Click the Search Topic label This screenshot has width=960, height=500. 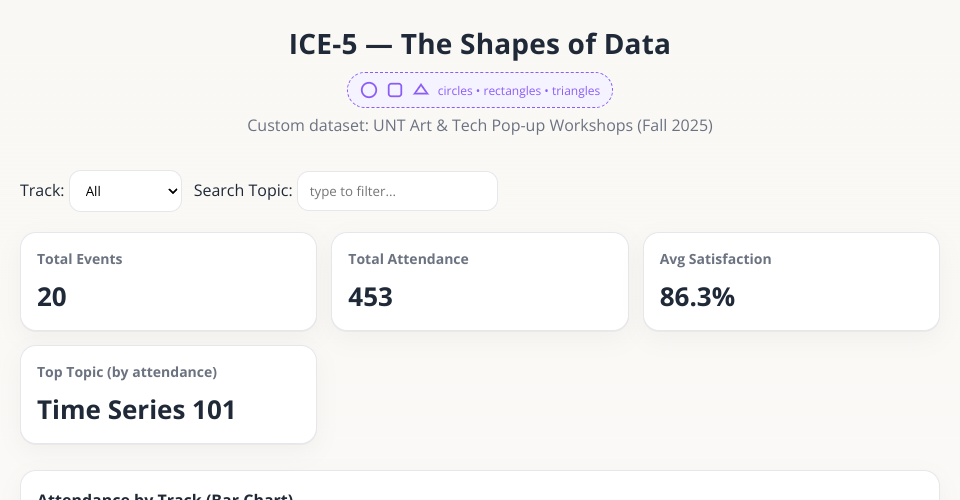tap(242, 190)
